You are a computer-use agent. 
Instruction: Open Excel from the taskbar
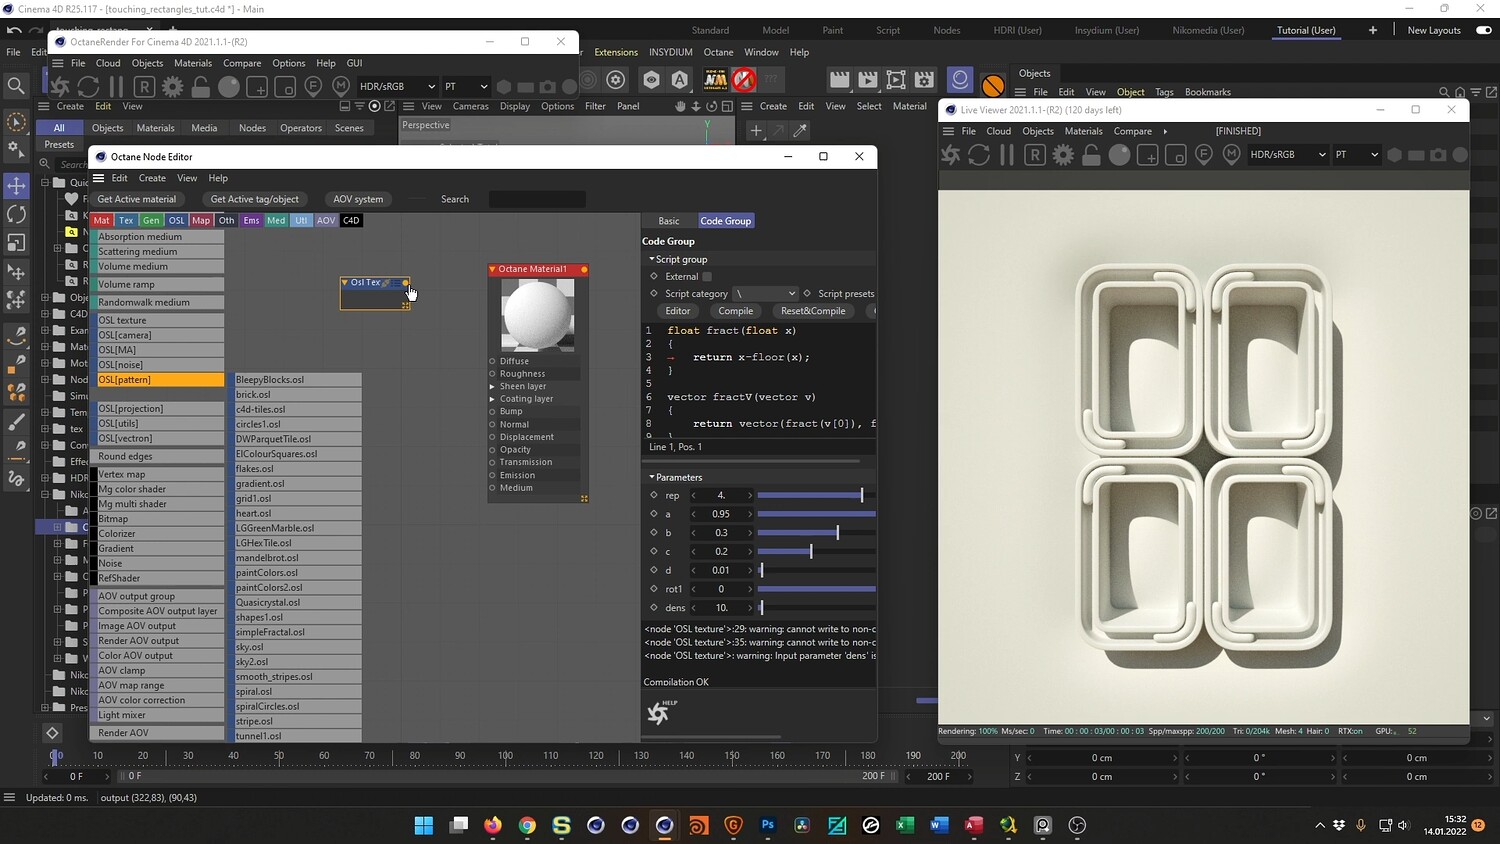click(905, 825)
